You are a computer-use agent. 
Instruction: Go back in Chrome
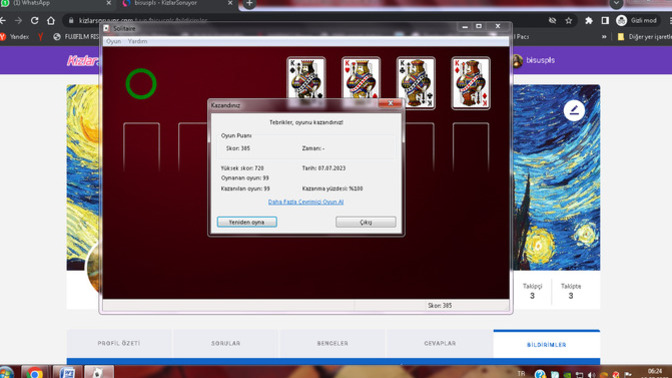pos(3,20)
